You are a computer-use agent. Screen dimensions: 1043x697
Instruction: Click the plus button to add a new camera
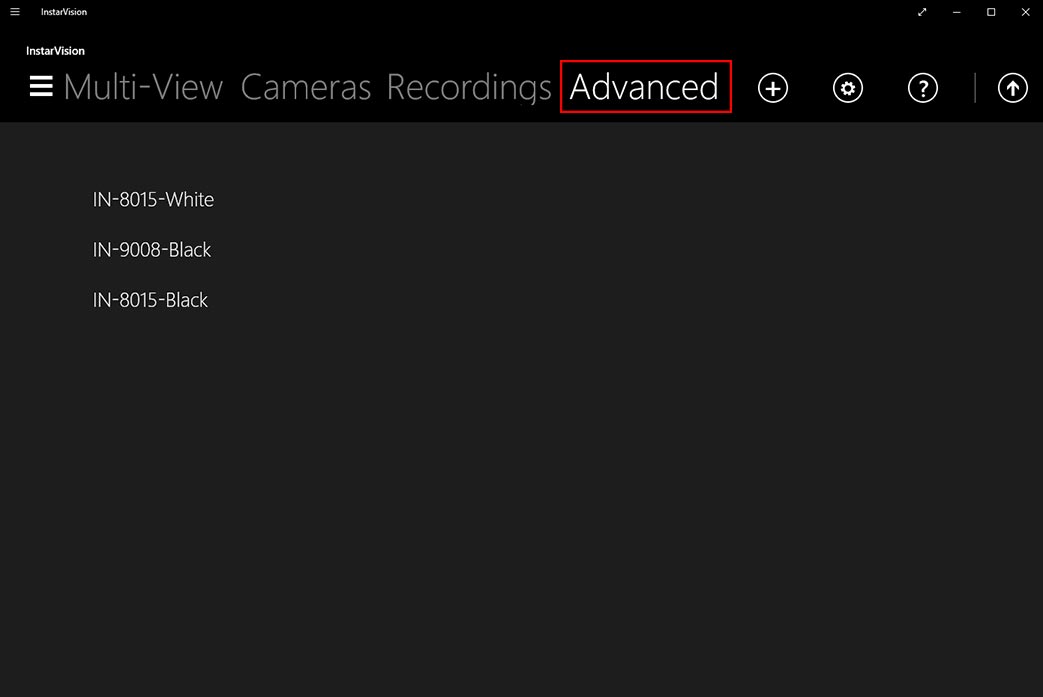tap(772, 87)
